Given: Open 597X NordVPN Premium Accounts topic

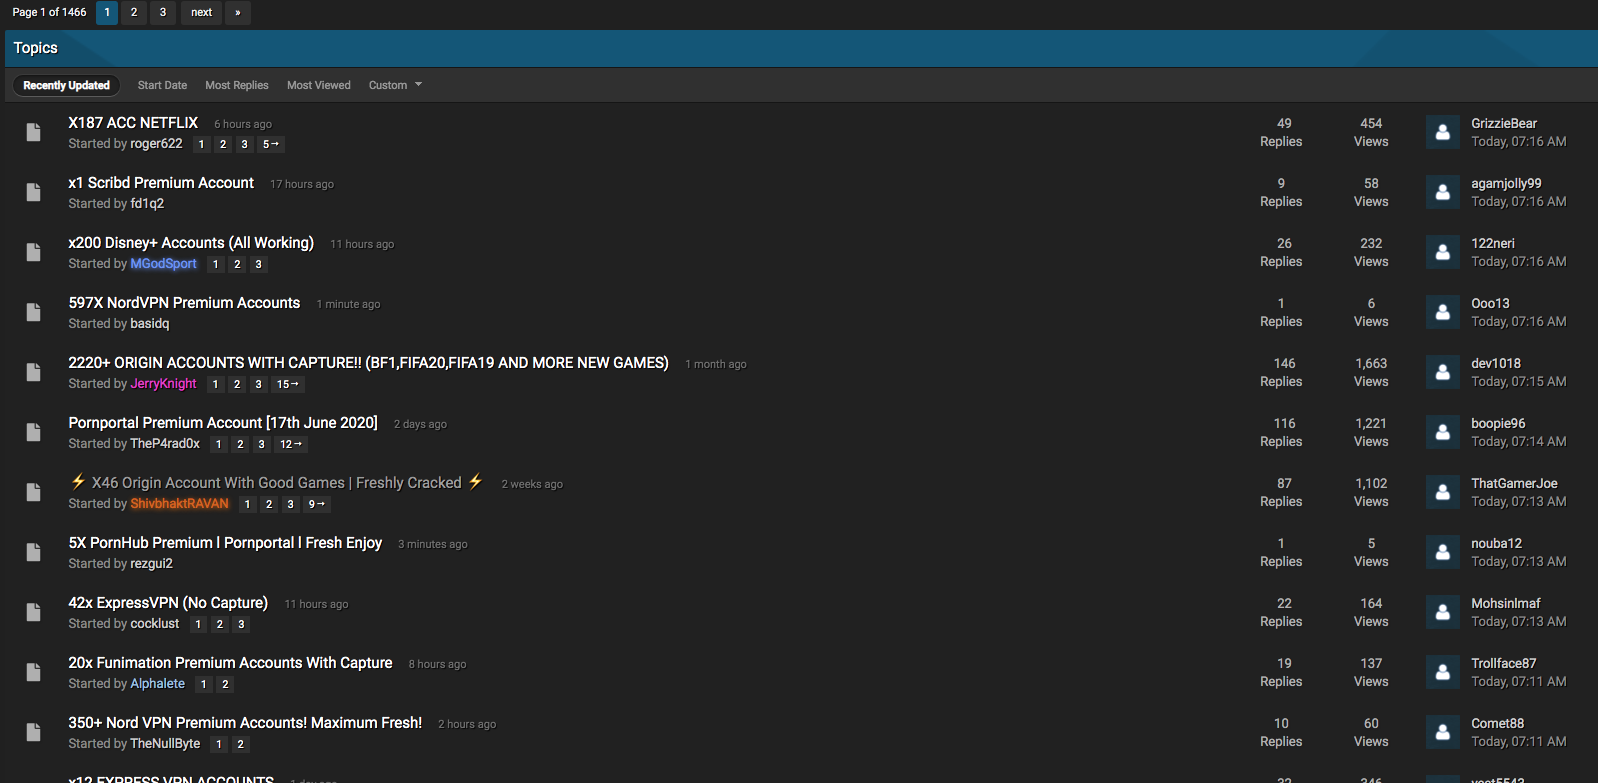Looking at the screenshot, I should [x=184, y=302].
